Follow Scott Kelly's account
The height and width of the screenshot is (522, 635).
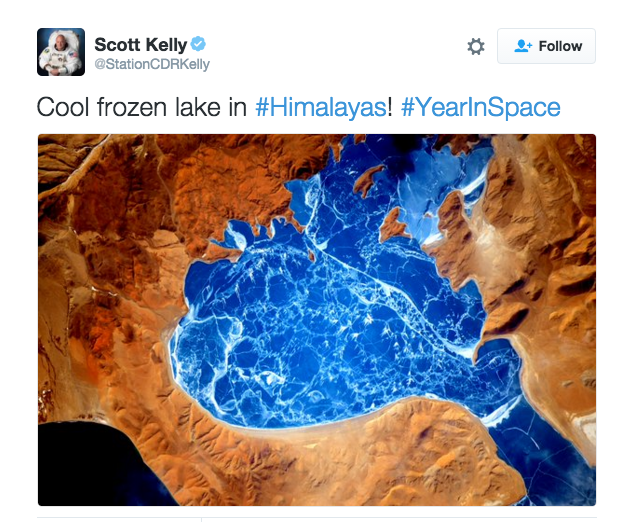click(546, 46)
